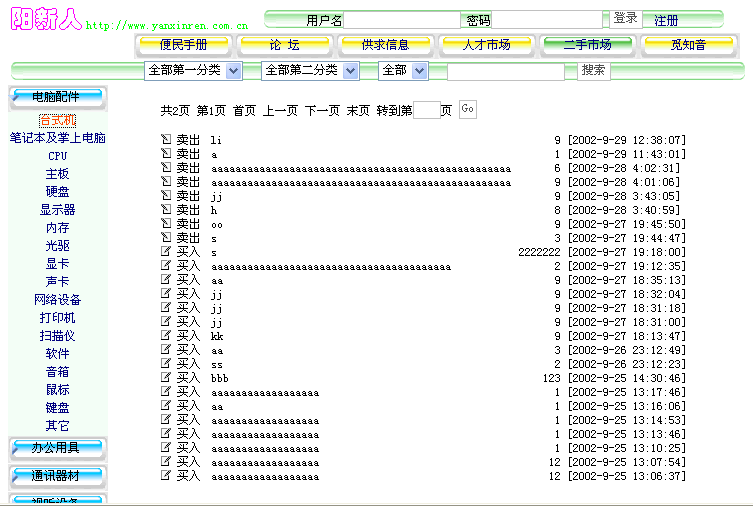The height and width of the screenshot is (506, 753).
Task: Click the note icon beside the 'h' listing
Action: click(x=166, y=210)
